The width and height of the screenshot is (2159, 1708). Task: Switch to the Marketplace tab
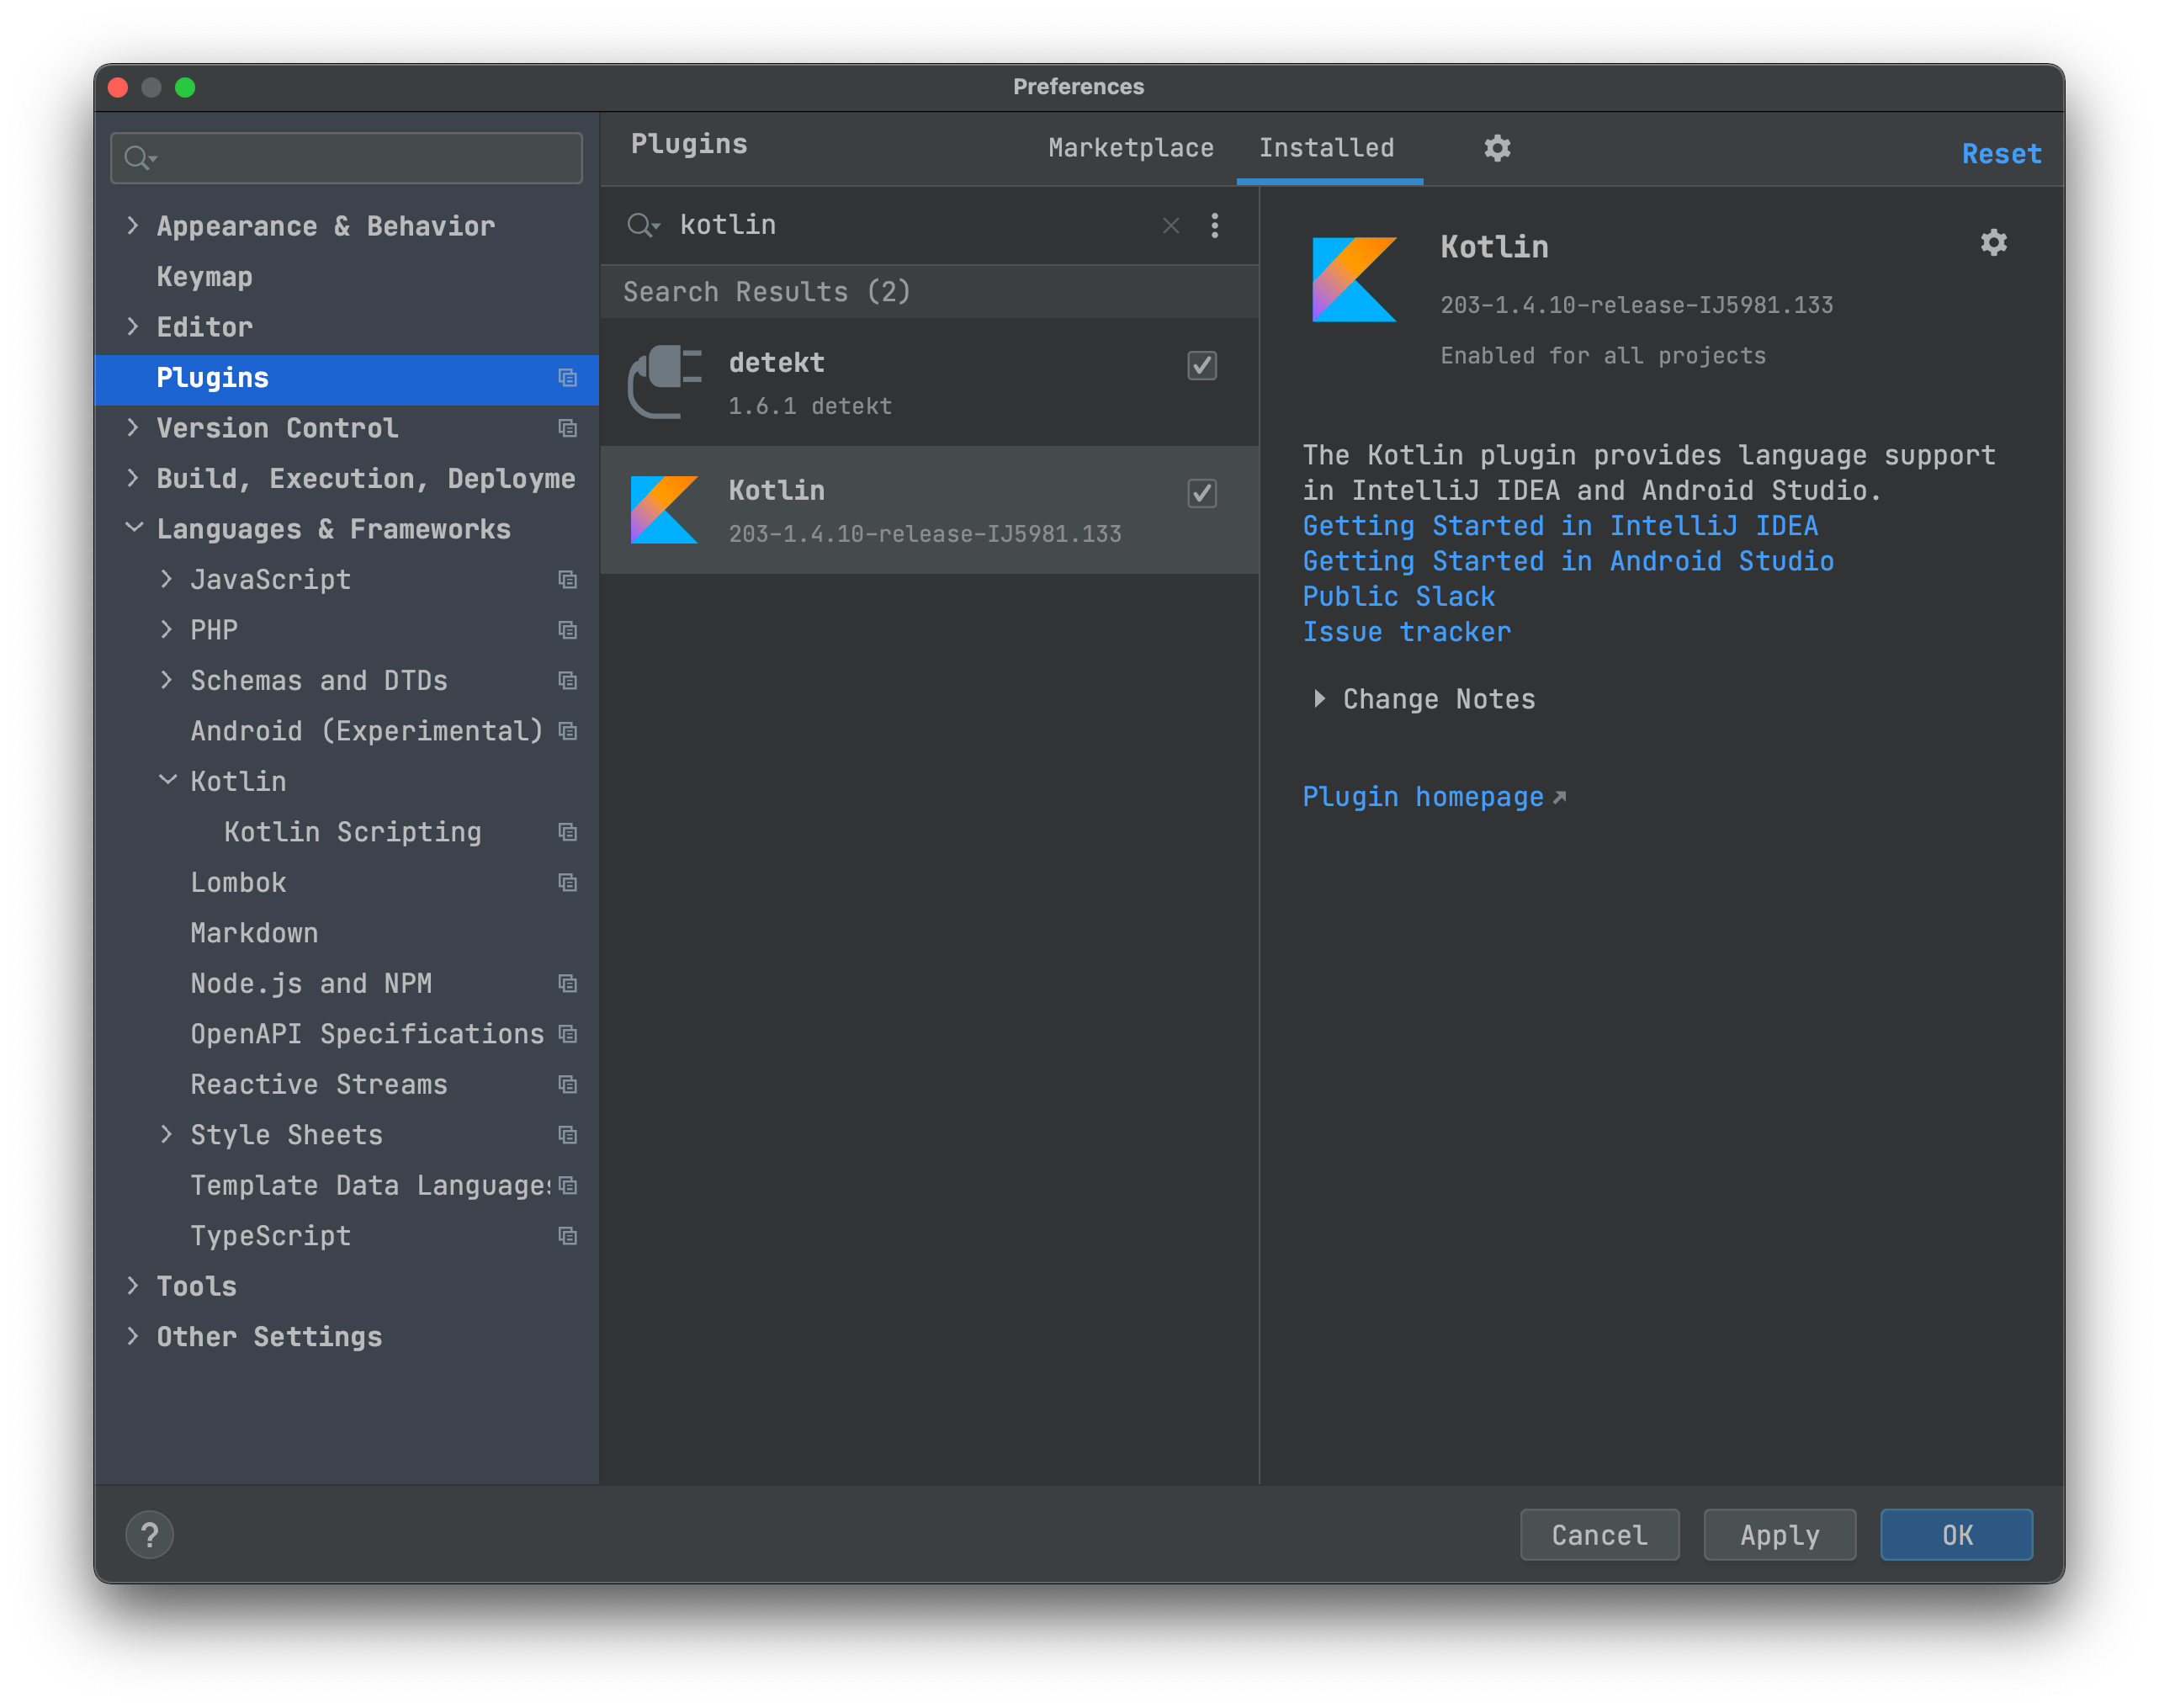[1130, 148]
